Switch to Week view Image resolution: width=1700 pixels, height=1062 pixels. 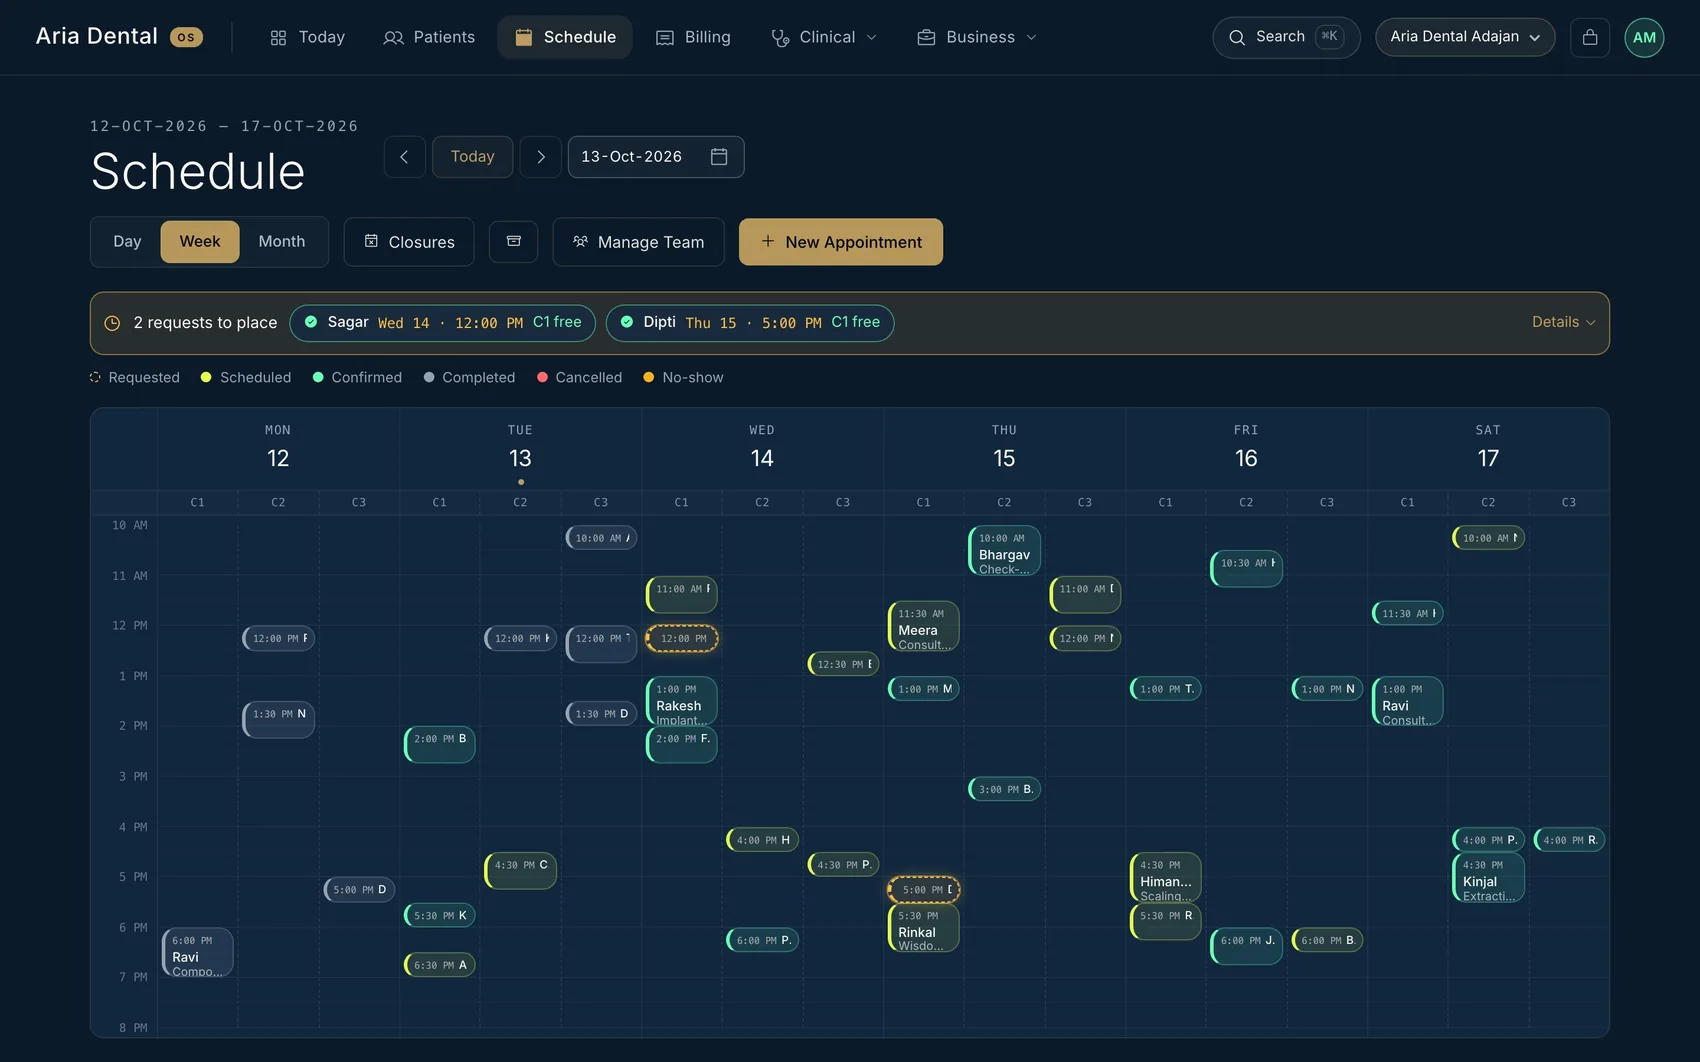pyautogui.click(x=200, y=241)
